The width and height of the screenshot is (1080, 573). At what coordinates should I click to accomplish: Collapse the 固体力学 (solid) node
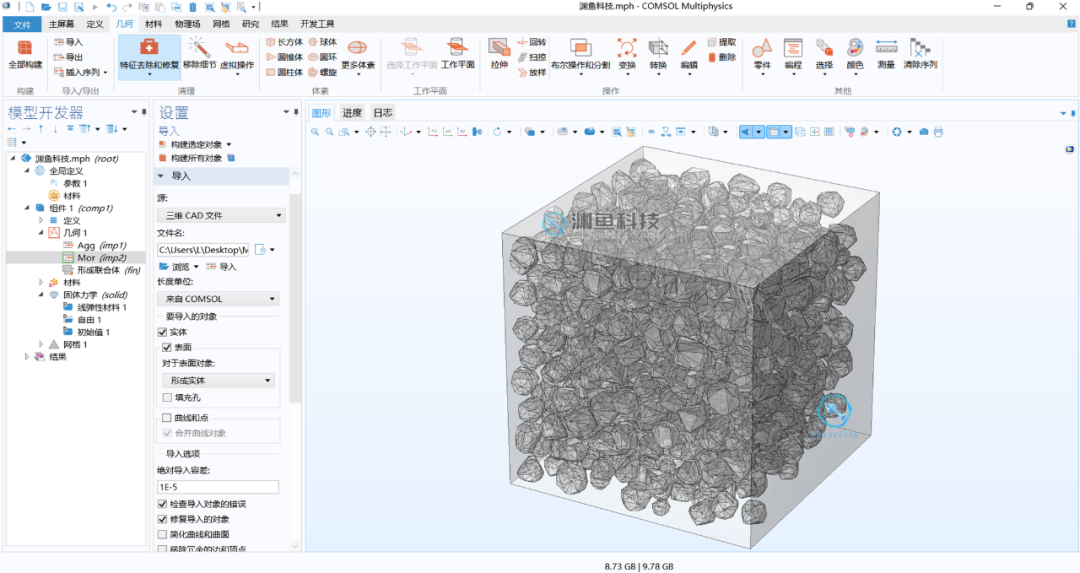[41, 295]
